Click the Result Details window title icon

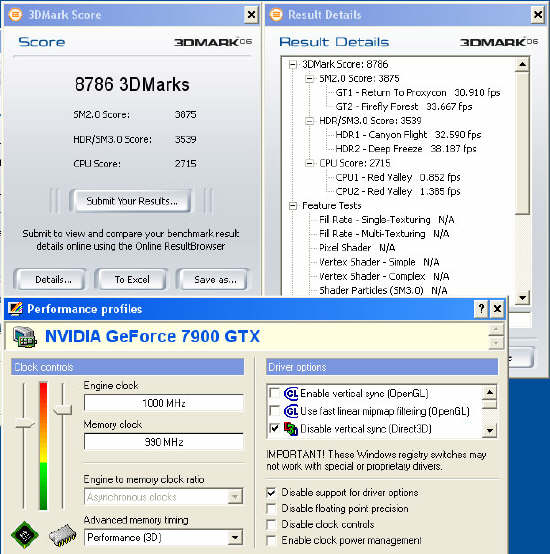276,14
